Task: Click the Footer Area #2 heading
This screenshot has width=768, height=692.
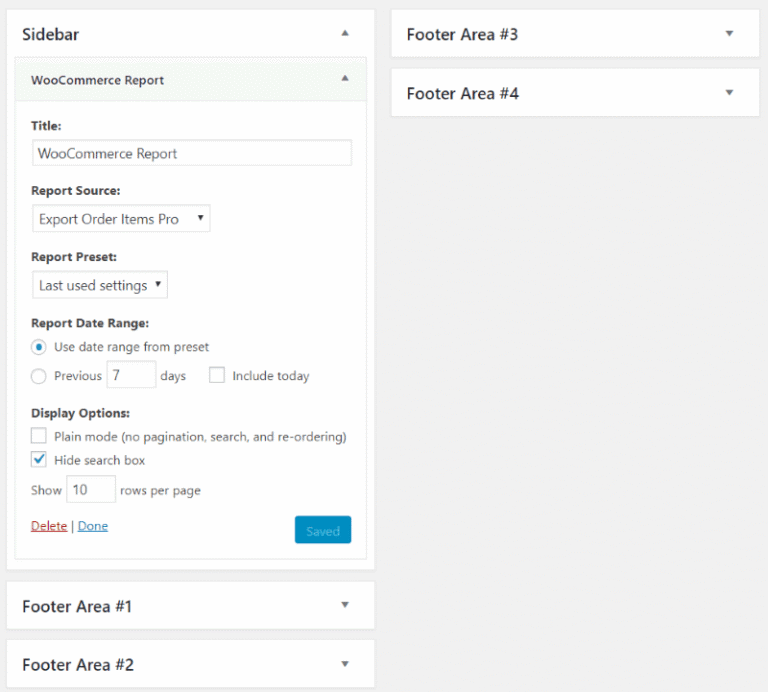Action: coord(78,665)
